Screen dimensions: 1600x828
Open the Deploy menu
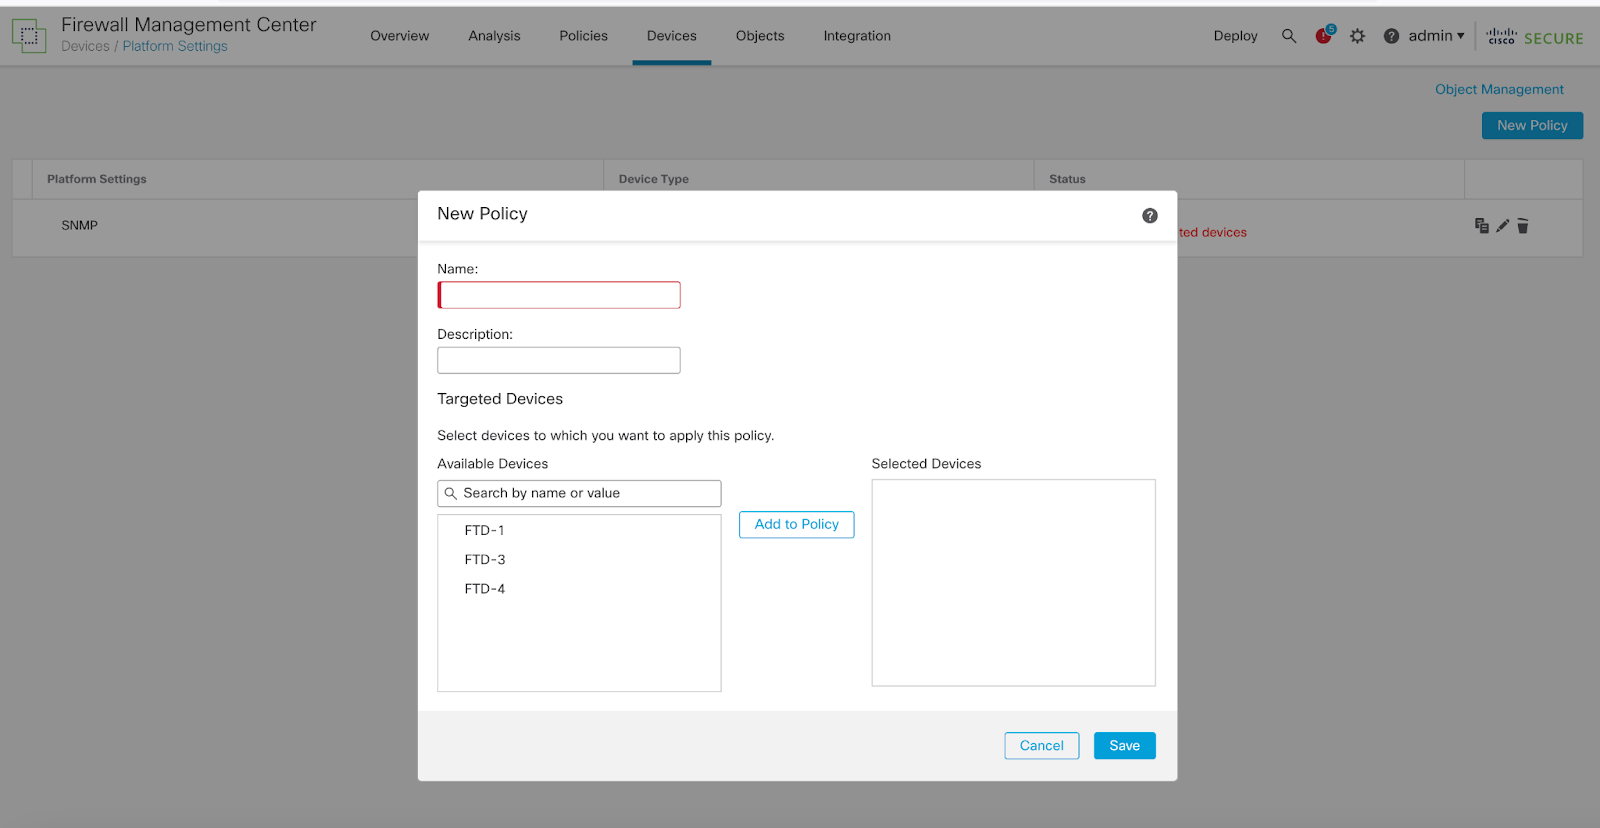(1235, 36)
